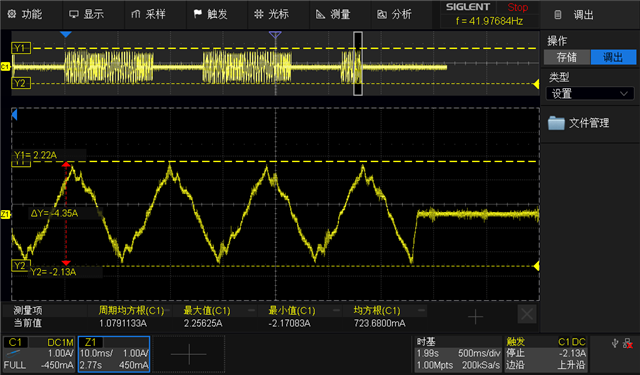Open the 测量 (Measure) menu
640x375 pixels.
(x=340, y=14)
